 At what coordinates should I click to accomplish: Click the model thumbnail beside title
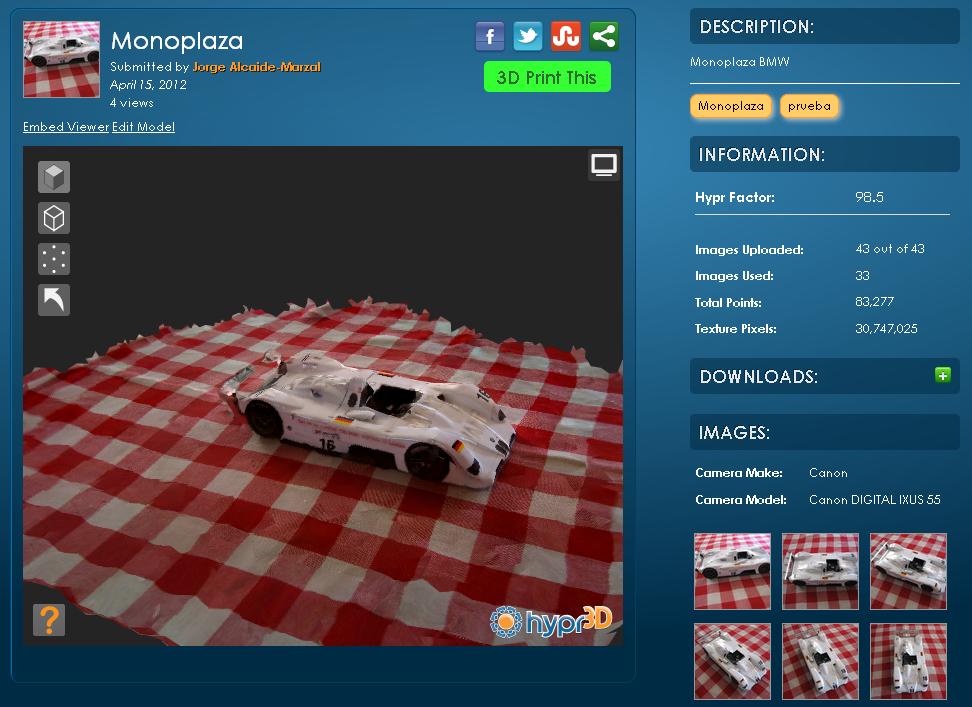coord(61,60)
